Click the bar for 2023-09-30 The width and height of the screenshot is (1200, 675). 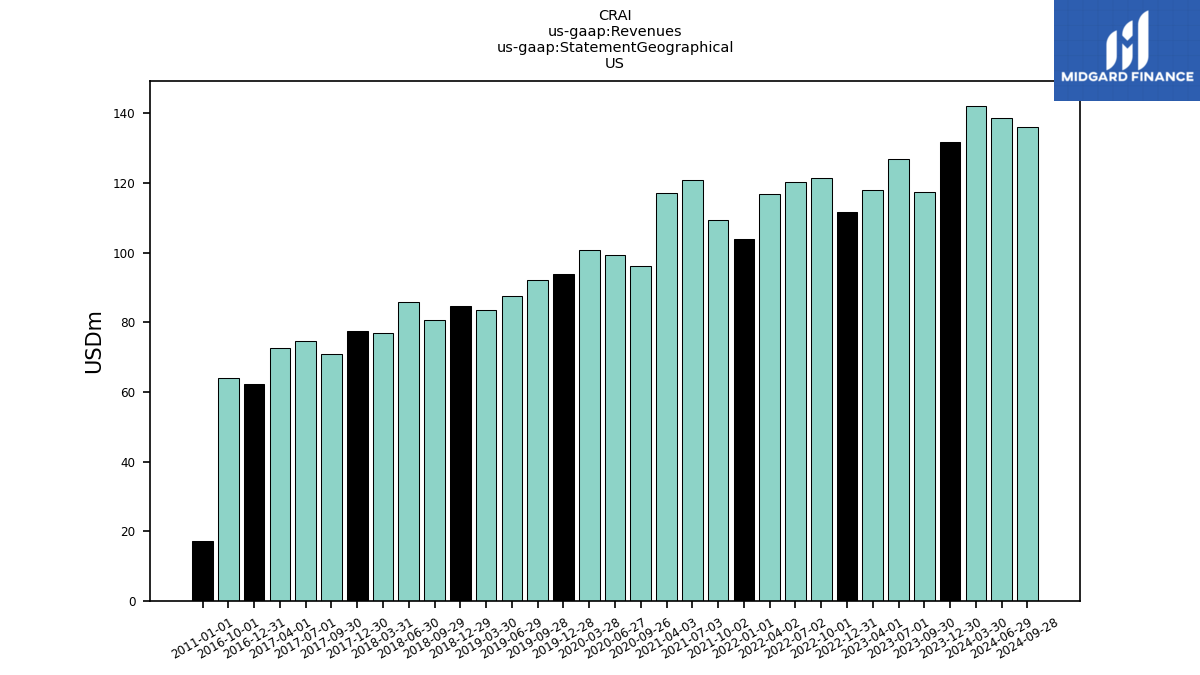click(x=925, y=396)
